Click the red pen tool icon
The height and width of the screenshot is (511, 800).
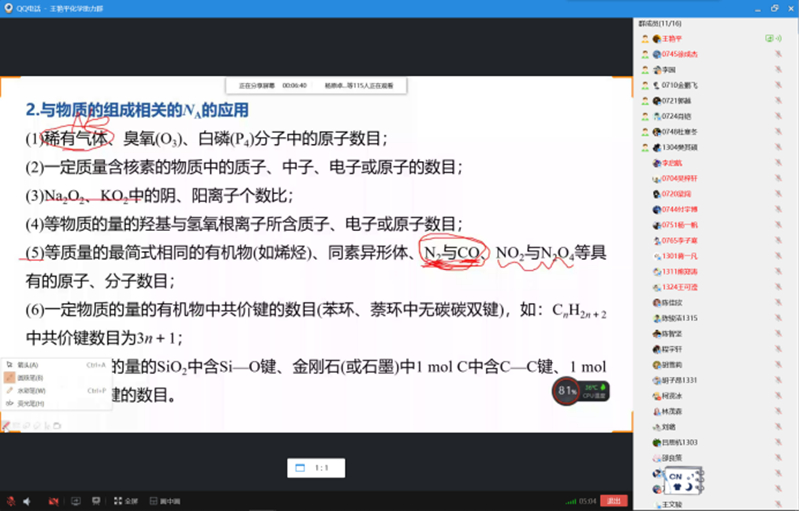(x=7, y=426)
